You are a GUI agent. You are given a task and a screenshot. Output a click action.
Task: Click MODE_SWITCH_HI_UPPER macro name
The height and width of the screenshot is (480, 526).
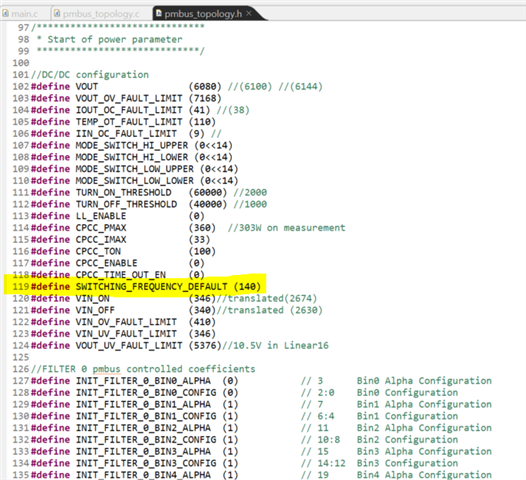[132, 145]
